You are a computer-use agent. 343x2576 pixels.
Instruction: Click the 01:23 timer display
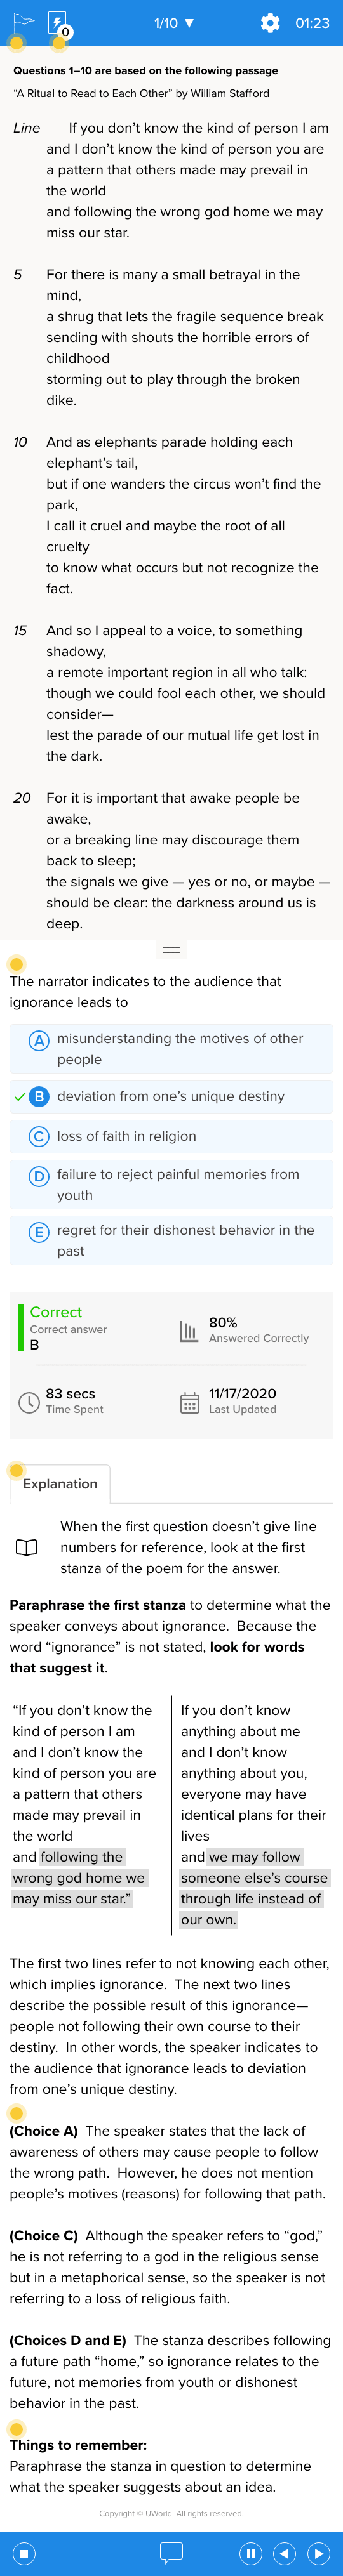point(312,23)
